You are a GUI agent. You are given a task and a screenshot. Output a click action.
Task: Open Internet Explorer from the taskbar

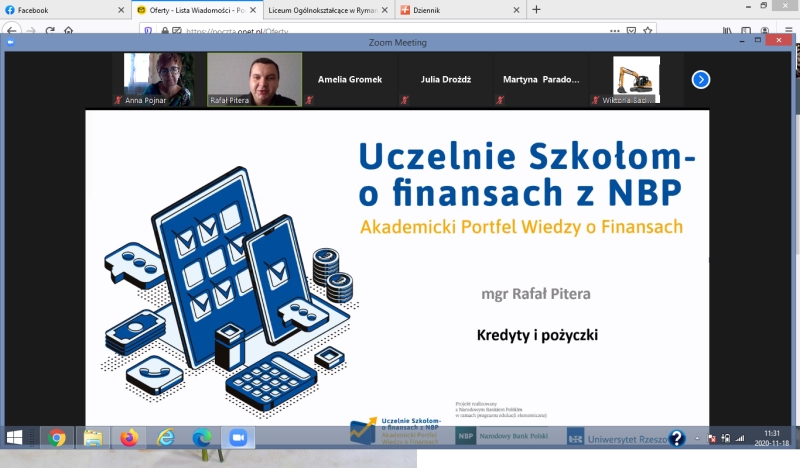pos(166,438)
